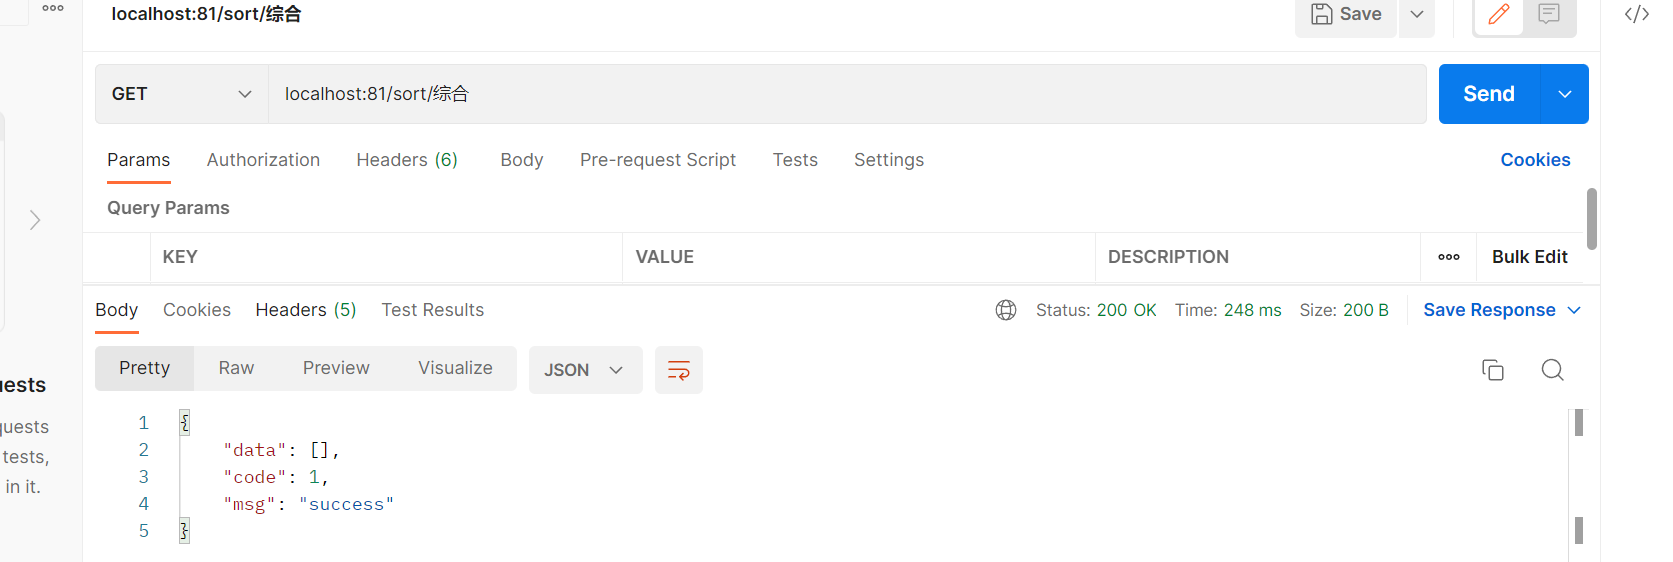Select the Raw response view
Image resolution: width=1673 pixels, height=562 pixels.
[x=236, y=368]
